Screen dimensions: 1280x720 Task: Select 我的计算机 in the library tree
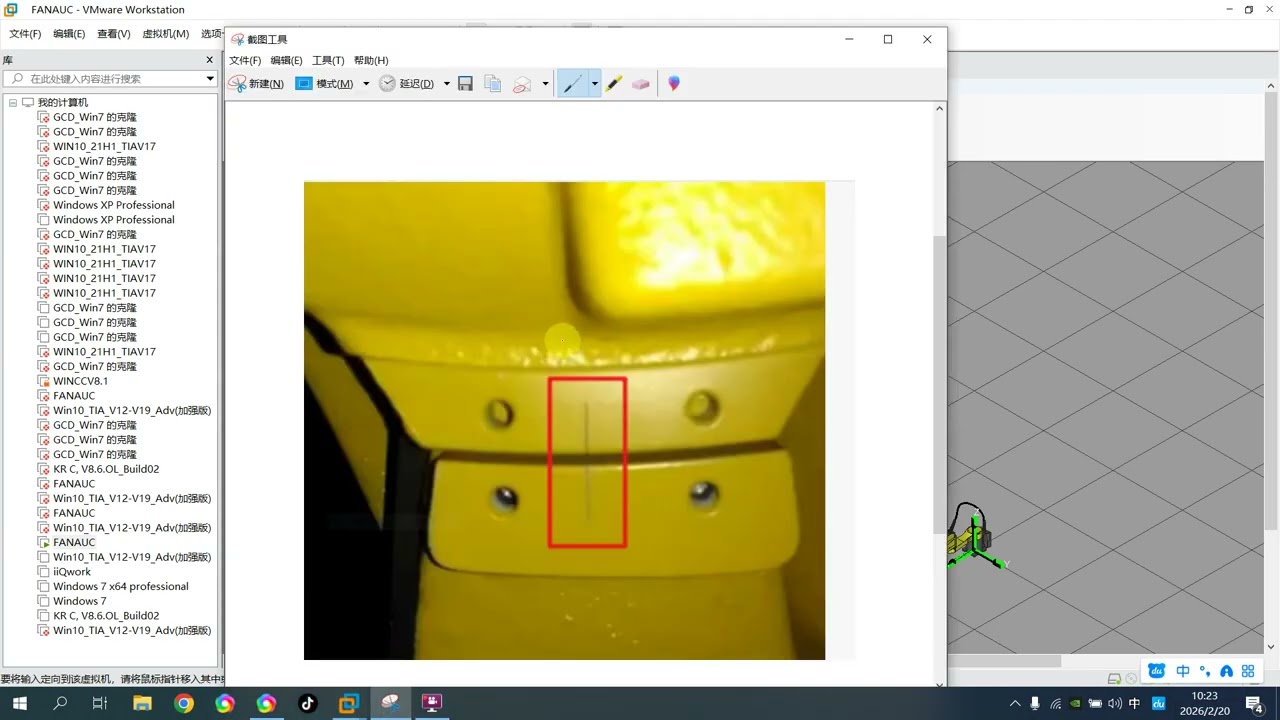(x=62, y=102)
